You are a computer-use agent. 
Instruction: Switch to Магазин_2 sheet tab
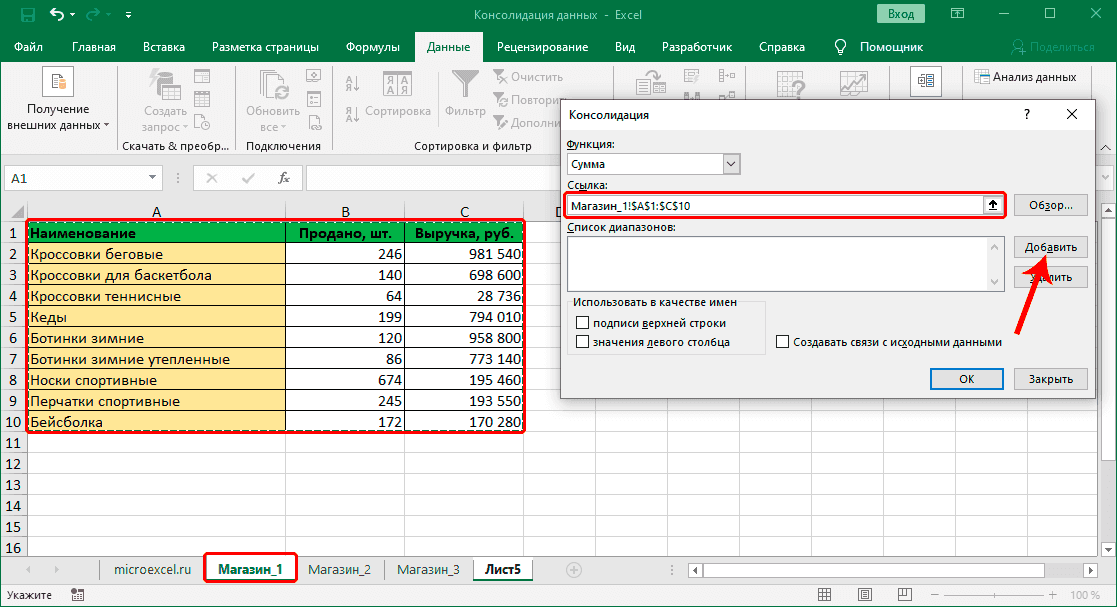[x=339, y=569]
